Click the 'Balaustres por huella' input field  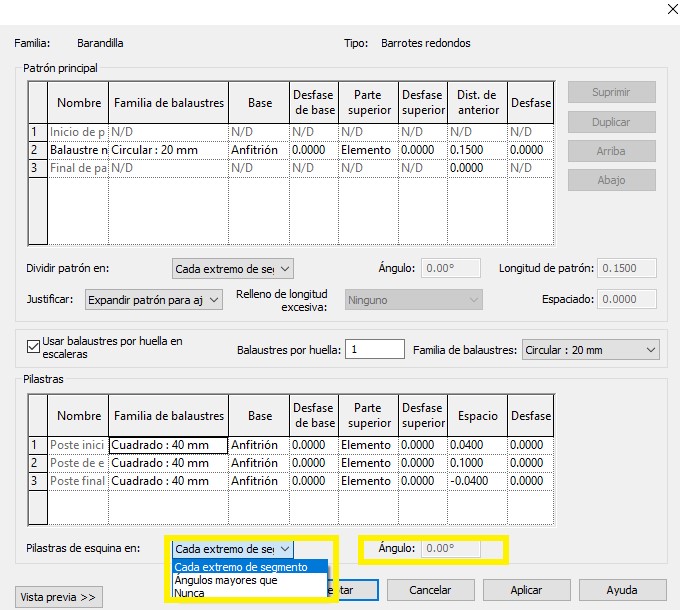375,350
